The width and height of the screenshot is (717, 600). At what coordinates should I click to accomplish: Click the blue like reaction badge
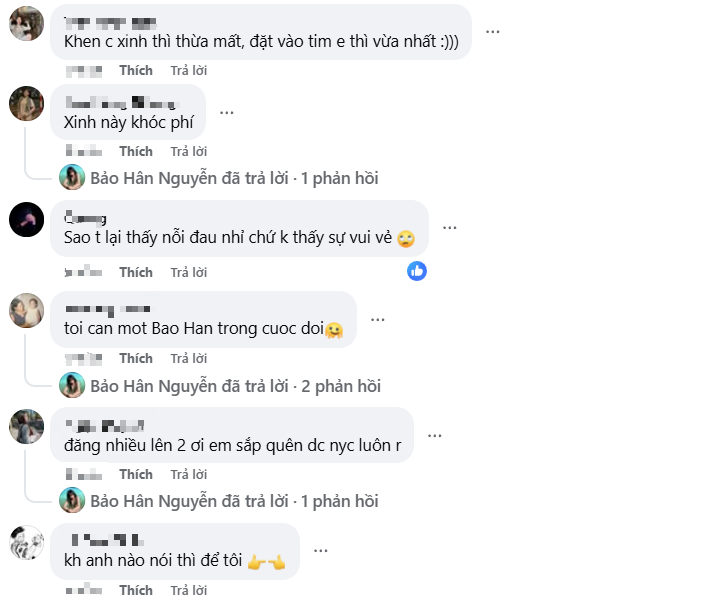(x=417, y=271)
